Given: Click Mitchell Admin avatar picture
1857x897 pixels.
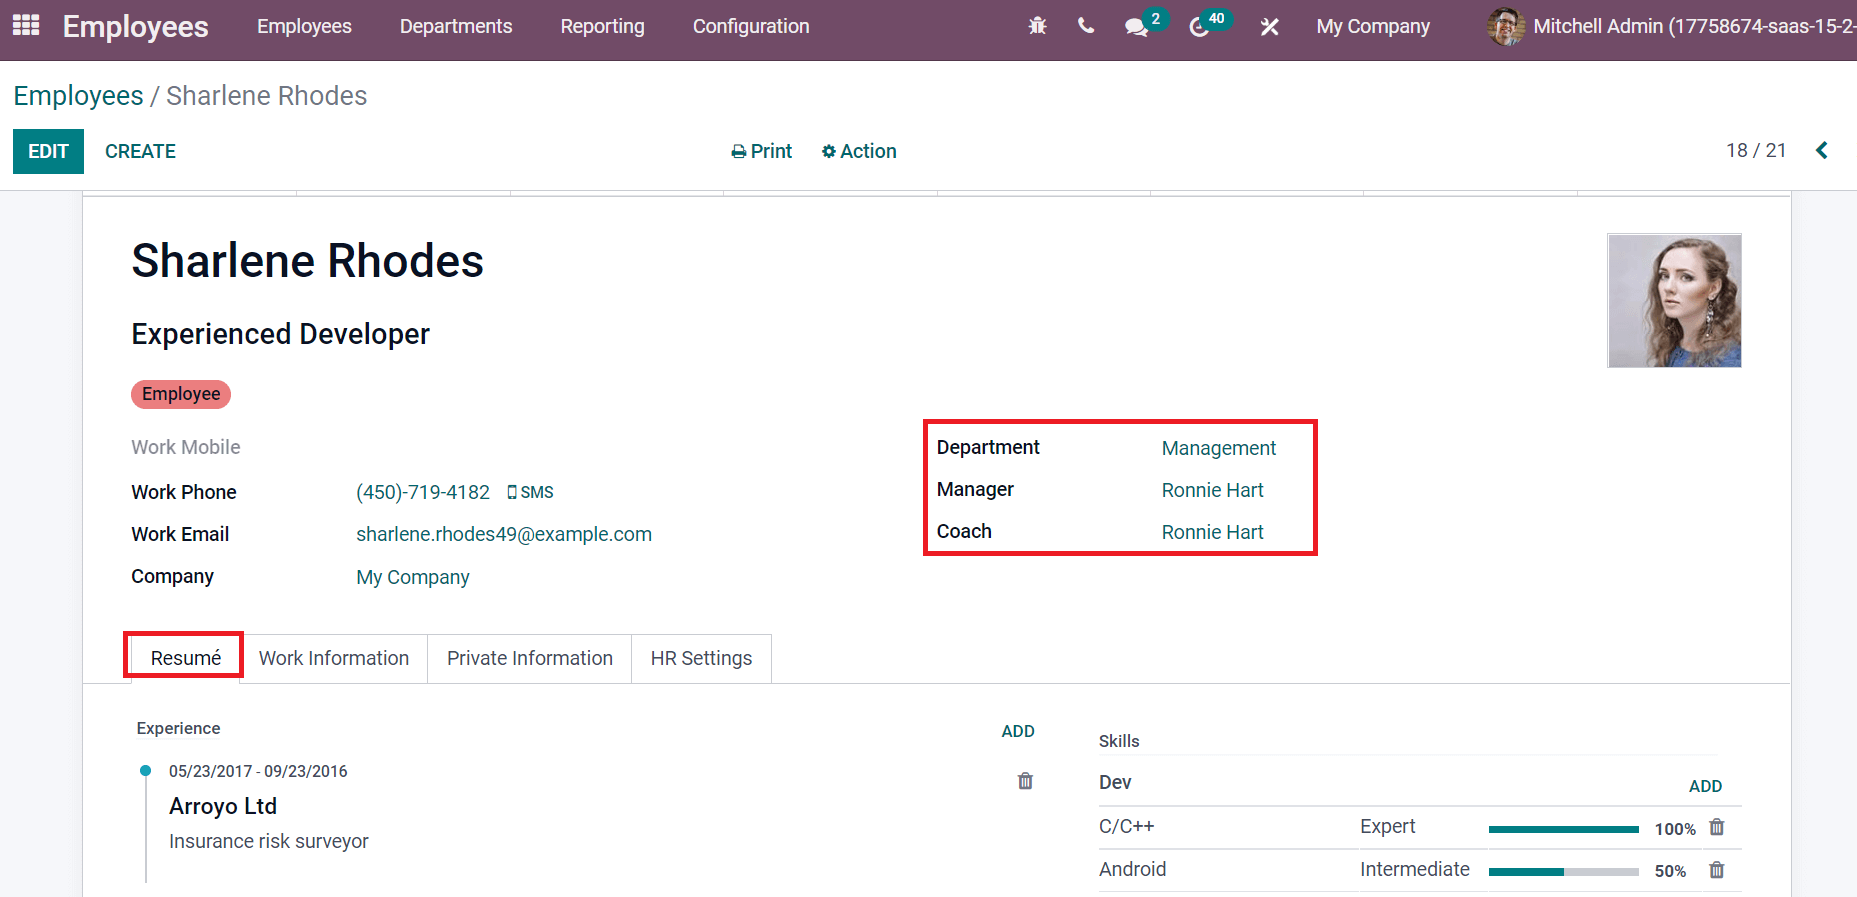Looking at the screenshot, I should [x=1506, y=26].
